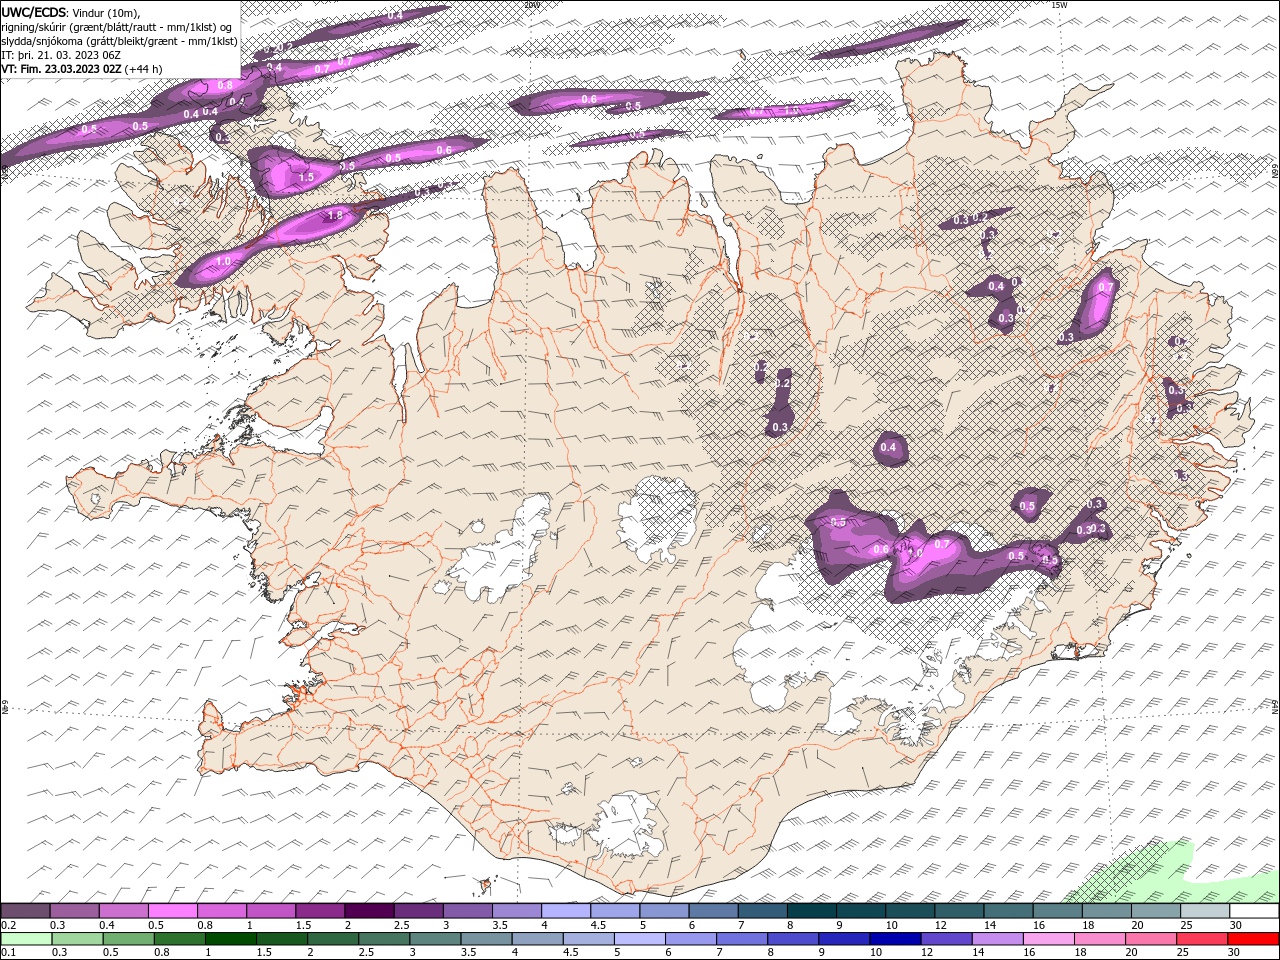
Task: Click the 30 label in the lower legend
Action: (1235, 953)
